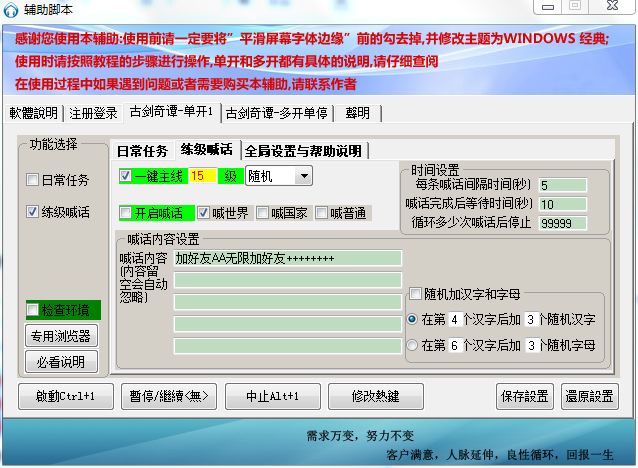This screenshot has height=468, width=638.
Task: Select the 随机字母 radio button
Action: pos(413,345)
